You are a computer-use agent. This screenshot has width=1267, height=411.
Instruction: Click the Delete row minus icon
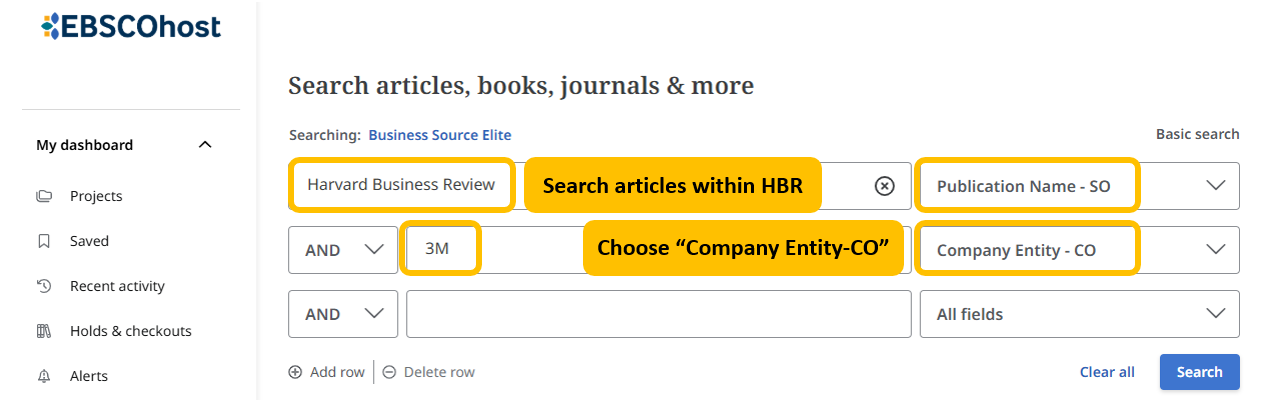[389, 372]
